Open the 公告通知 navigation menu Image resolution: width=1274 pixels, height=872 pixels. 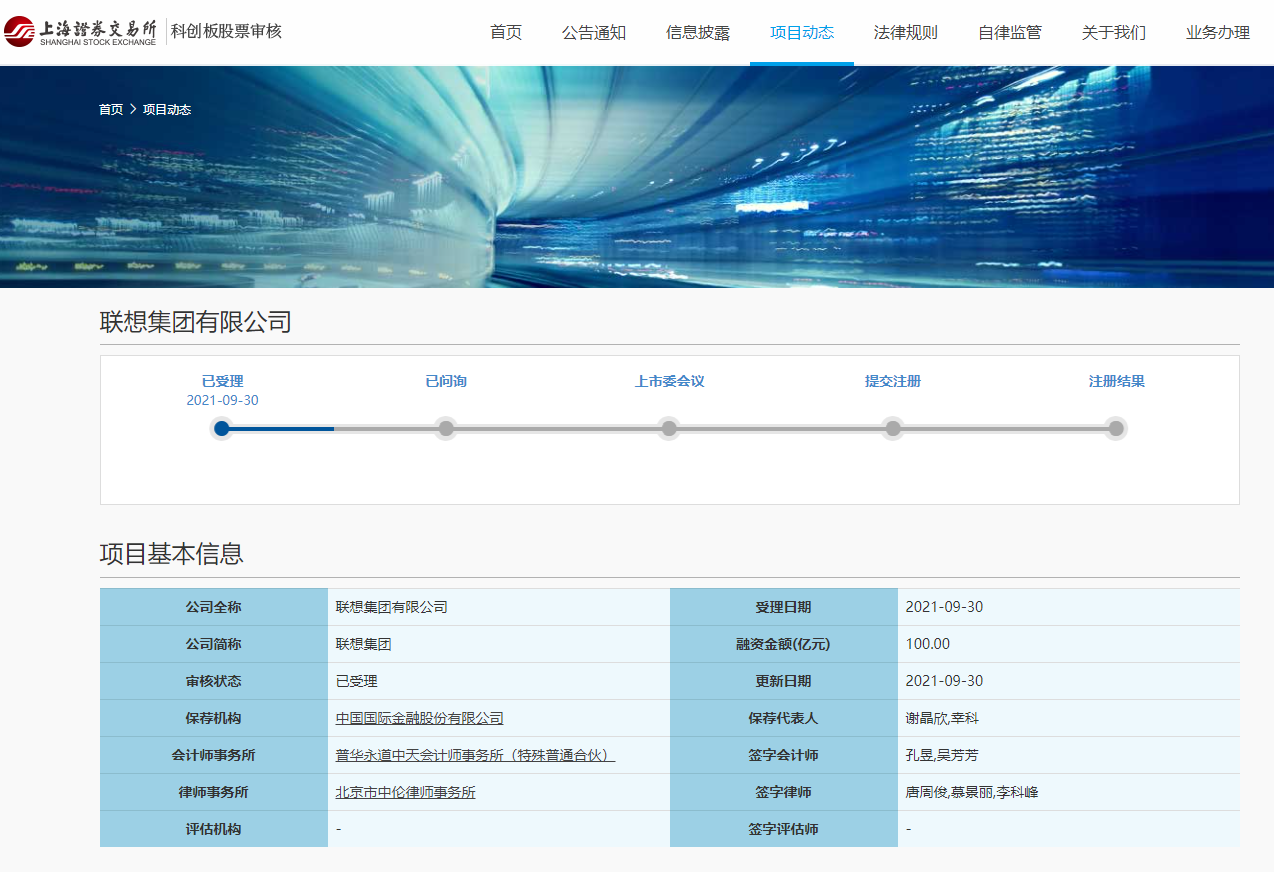(594, 32)
